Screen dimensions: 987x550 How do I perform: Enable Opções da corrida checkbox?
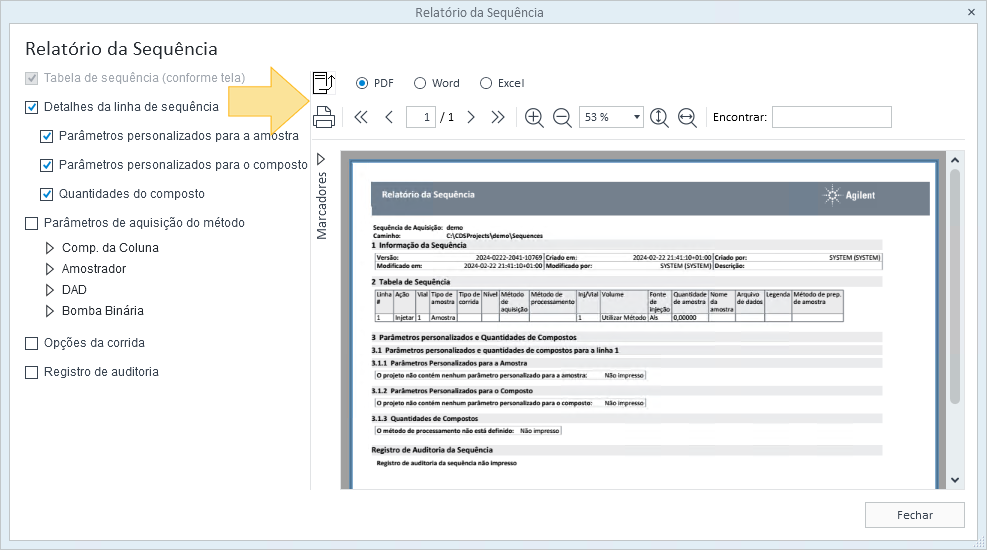point(31,343)
